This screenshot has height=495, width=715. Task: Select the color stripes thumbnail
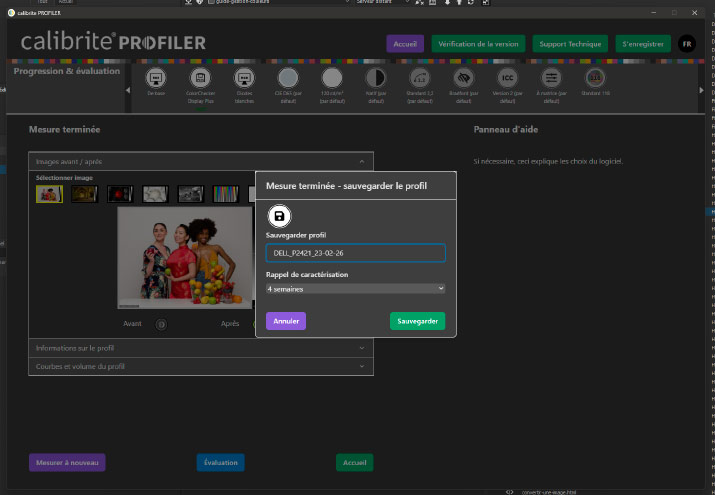click(226, 194)
